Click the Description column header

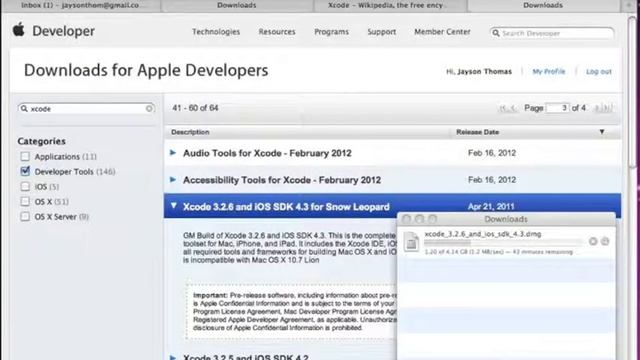click(190, 132)
